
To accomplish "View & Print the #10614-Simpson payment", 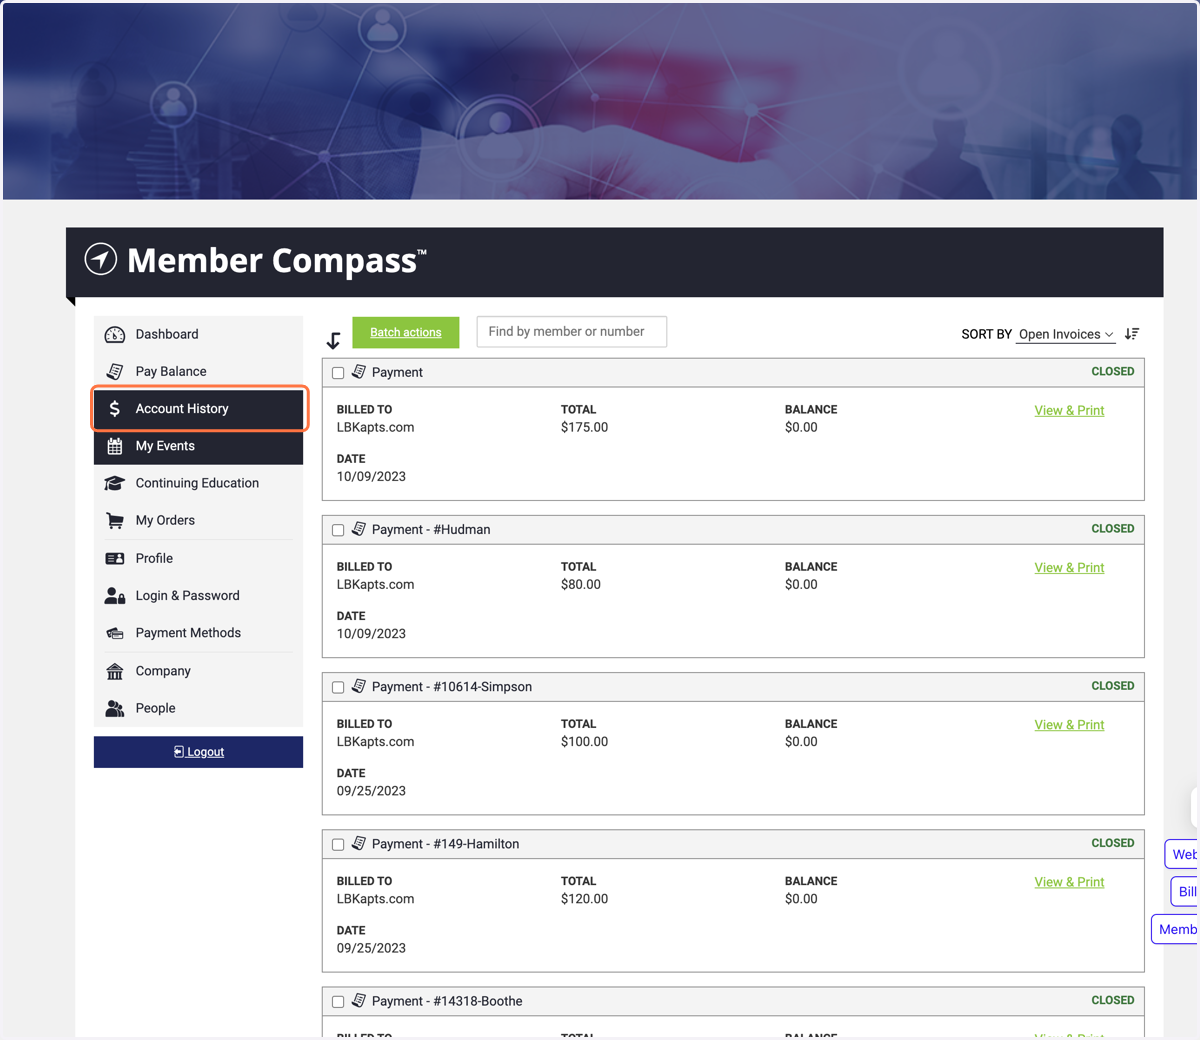I will click(x=1069, y=725).
